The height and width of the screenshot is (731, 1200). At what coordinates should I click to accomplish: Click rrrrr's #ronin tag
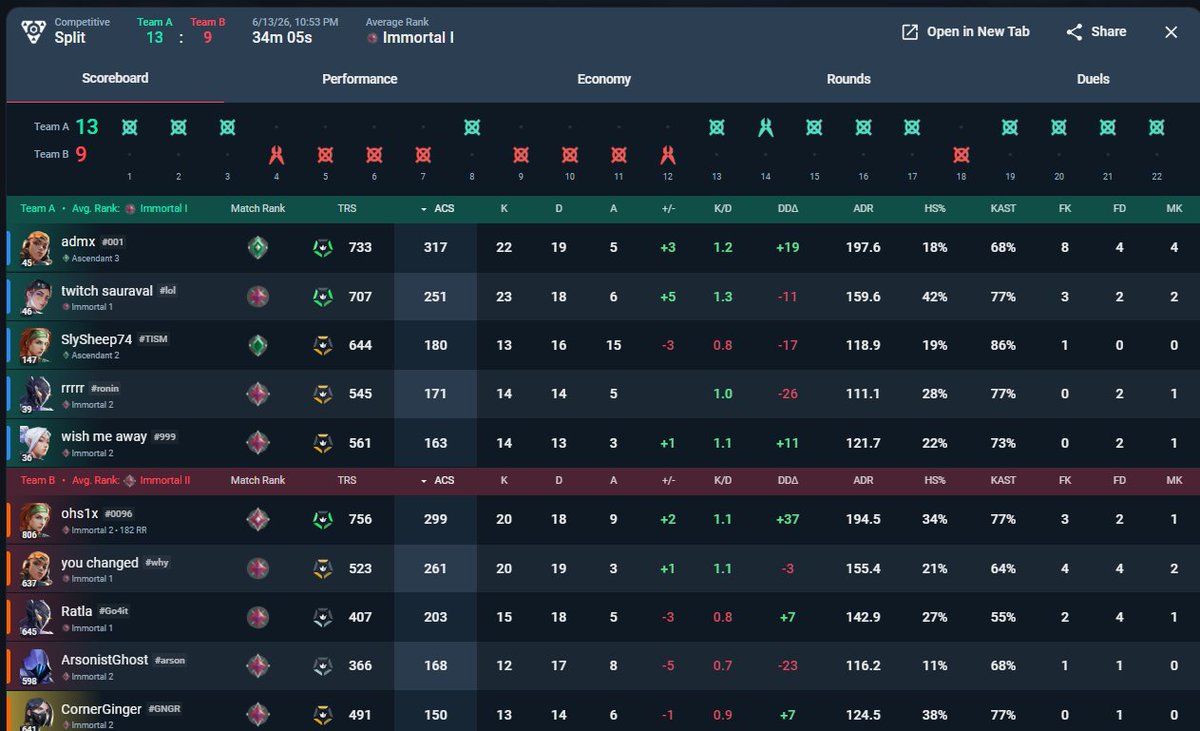click(x=105, y=388)
